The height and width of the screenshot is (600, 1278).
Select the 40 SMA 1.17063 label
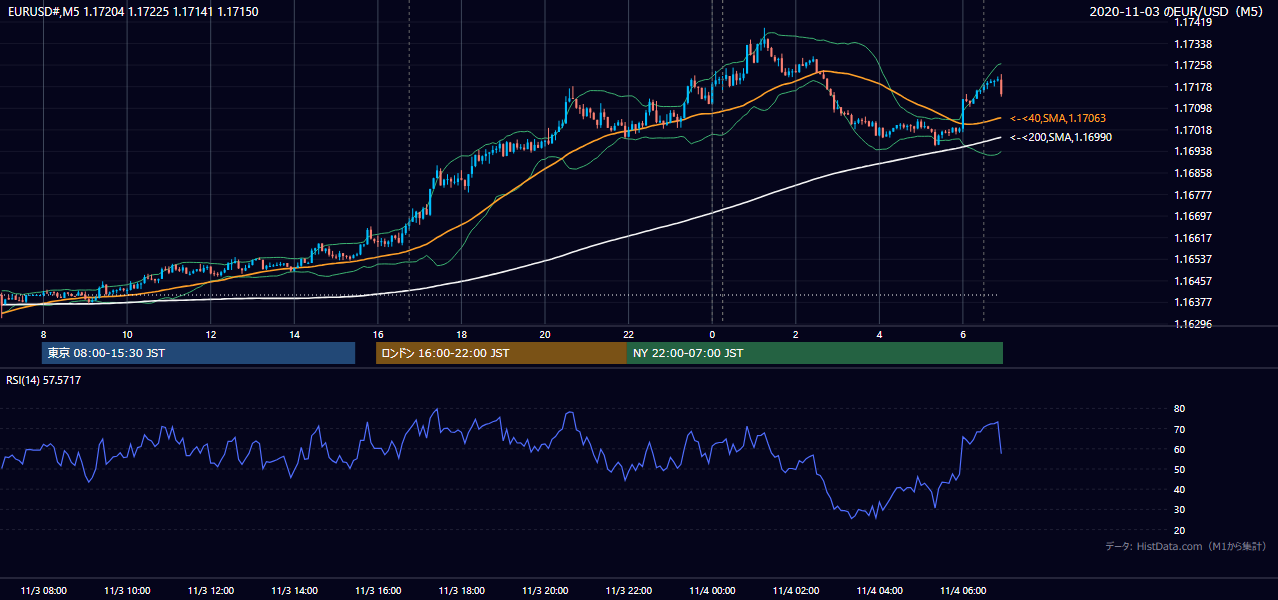point(1058,118)
